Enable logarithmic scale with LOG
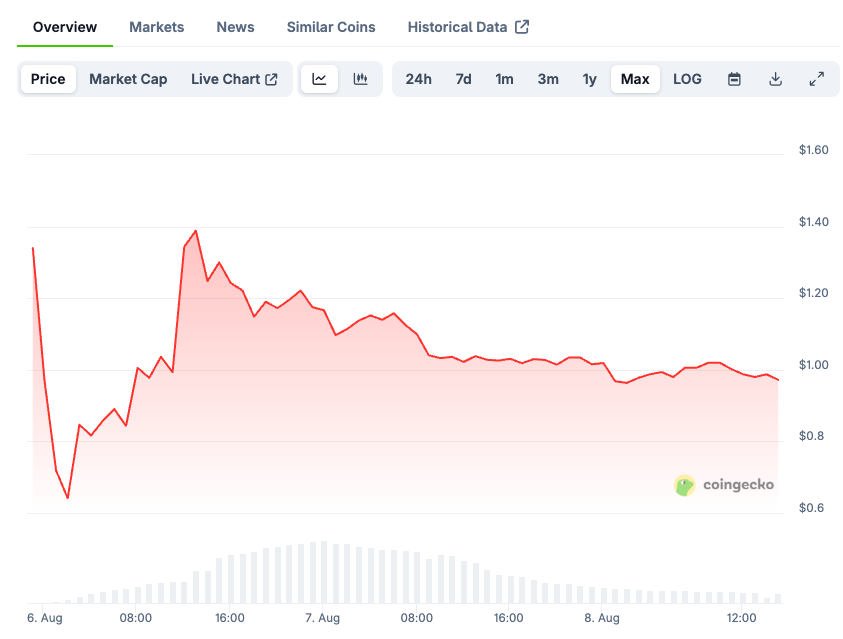 pyautogui.click(x=687, y=78)
